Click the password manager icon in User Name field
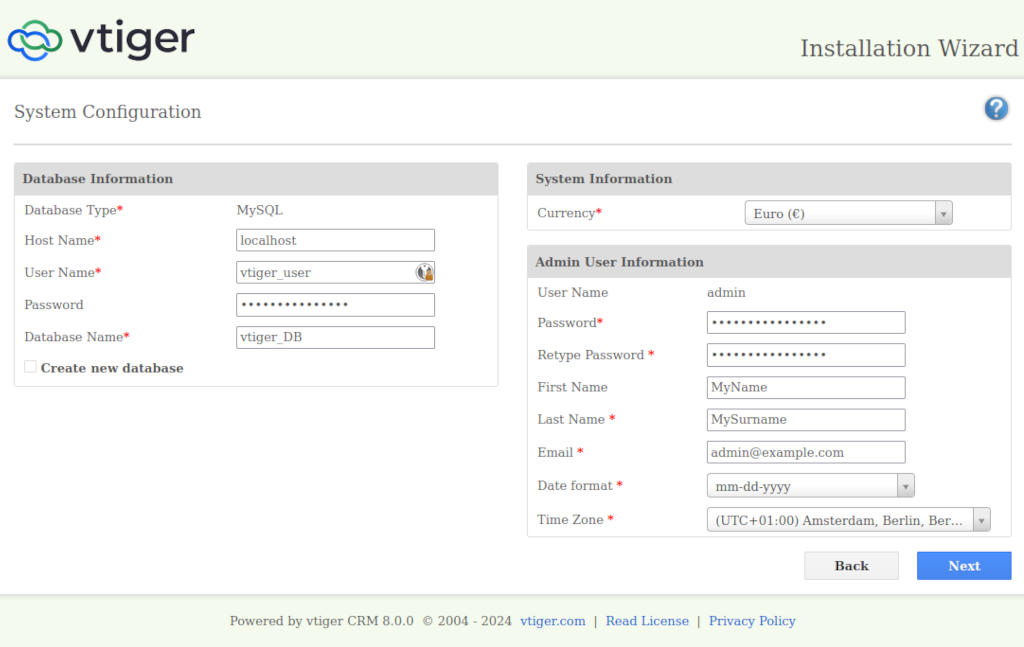Screen dimensions: 1024x647 [x=424, y=272]
